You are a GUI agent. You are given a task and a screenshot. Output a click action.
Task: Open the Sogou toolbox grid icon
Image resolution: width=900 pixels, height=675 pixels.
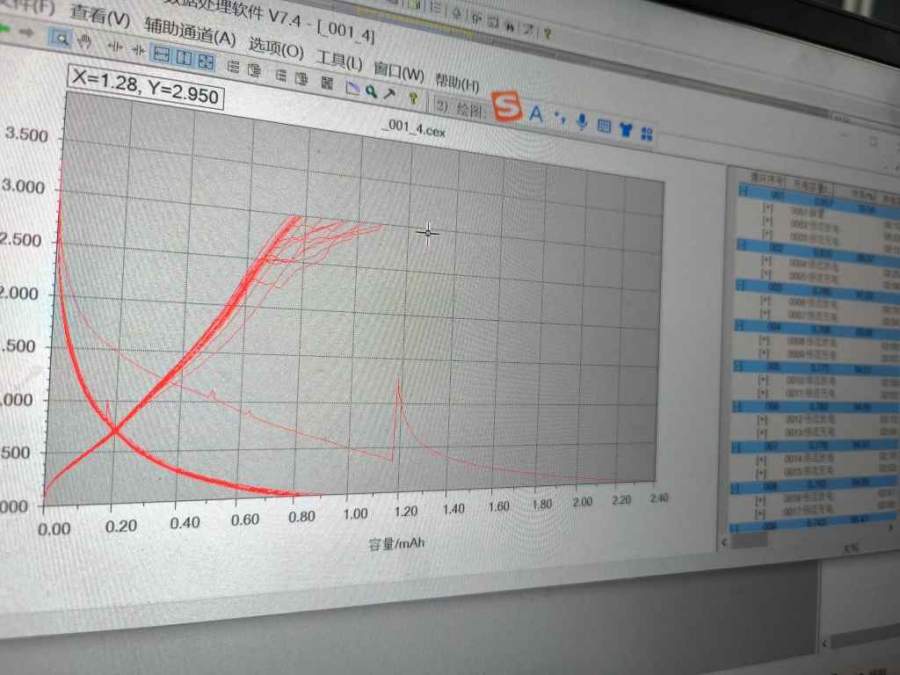pyautogui.click(x=647, y=133)
